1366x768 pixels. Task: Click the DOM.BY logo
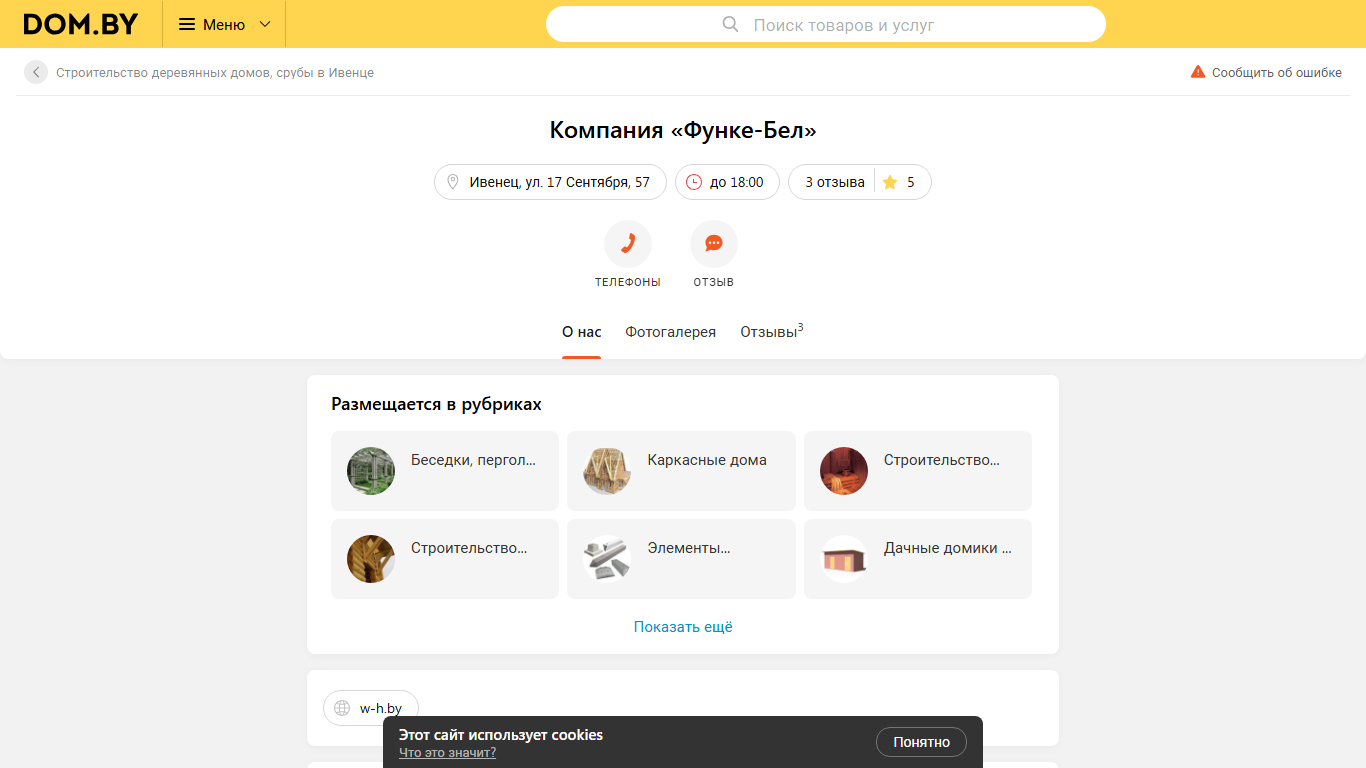(x=81, y=24)
